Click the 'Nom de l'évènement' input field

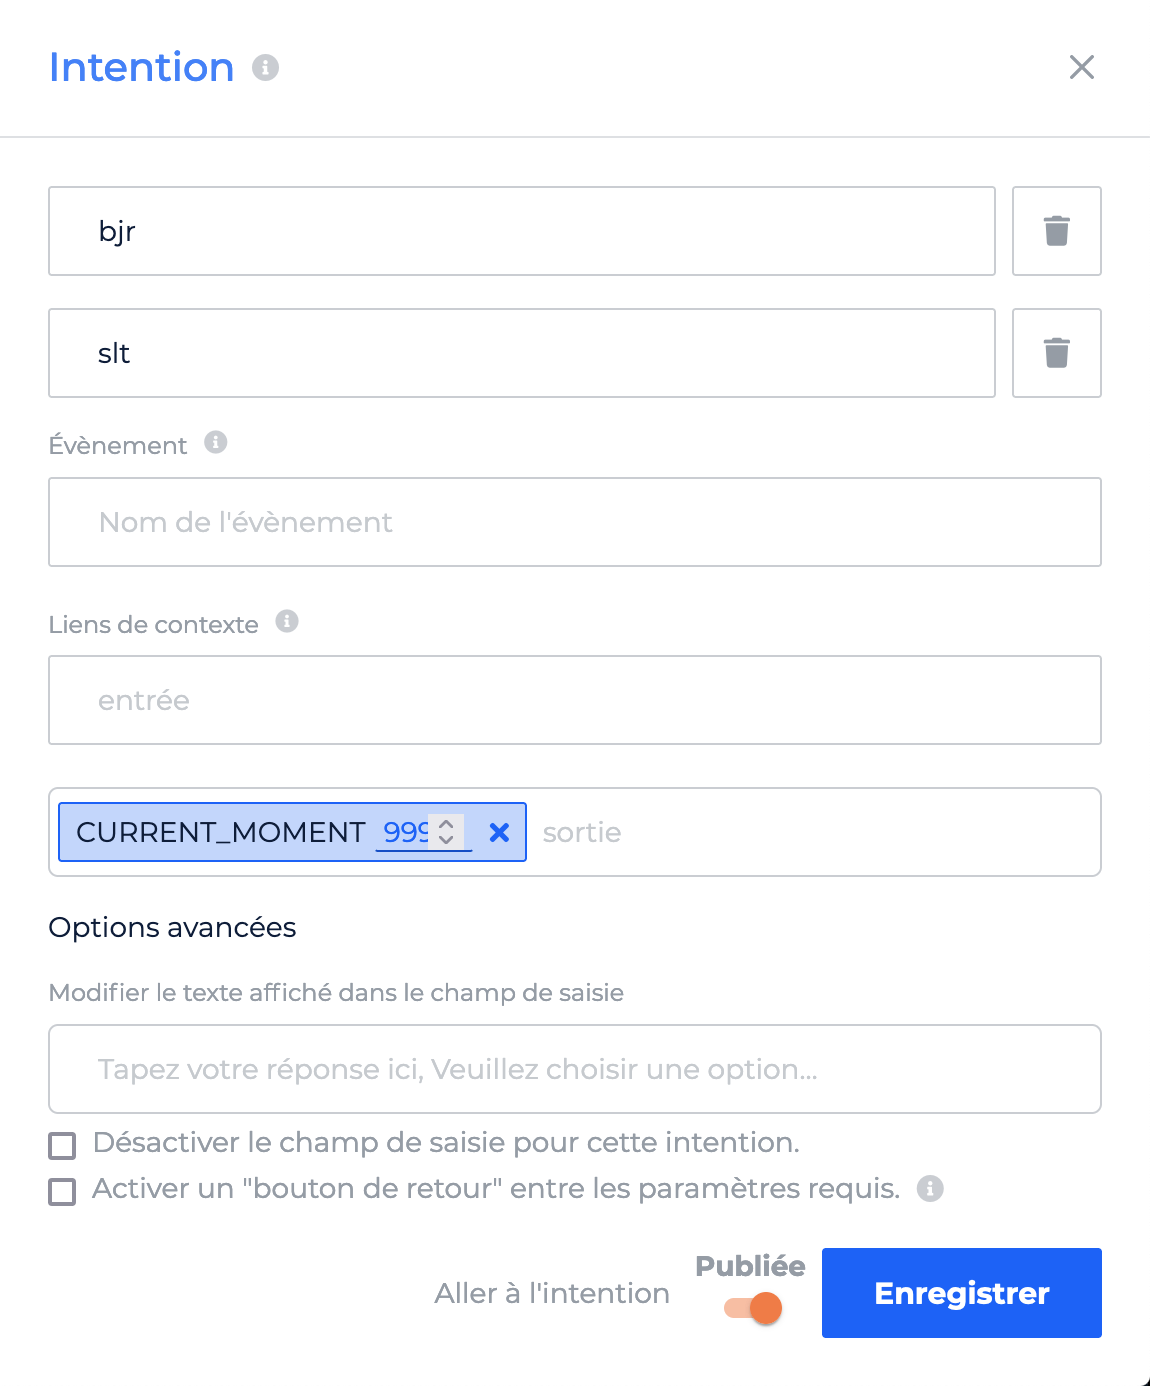pyautogui.click(x=575, y=522)
